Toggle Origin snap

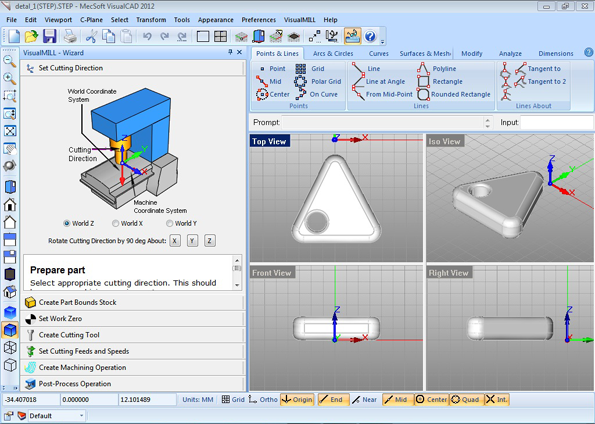click(298, 399)
